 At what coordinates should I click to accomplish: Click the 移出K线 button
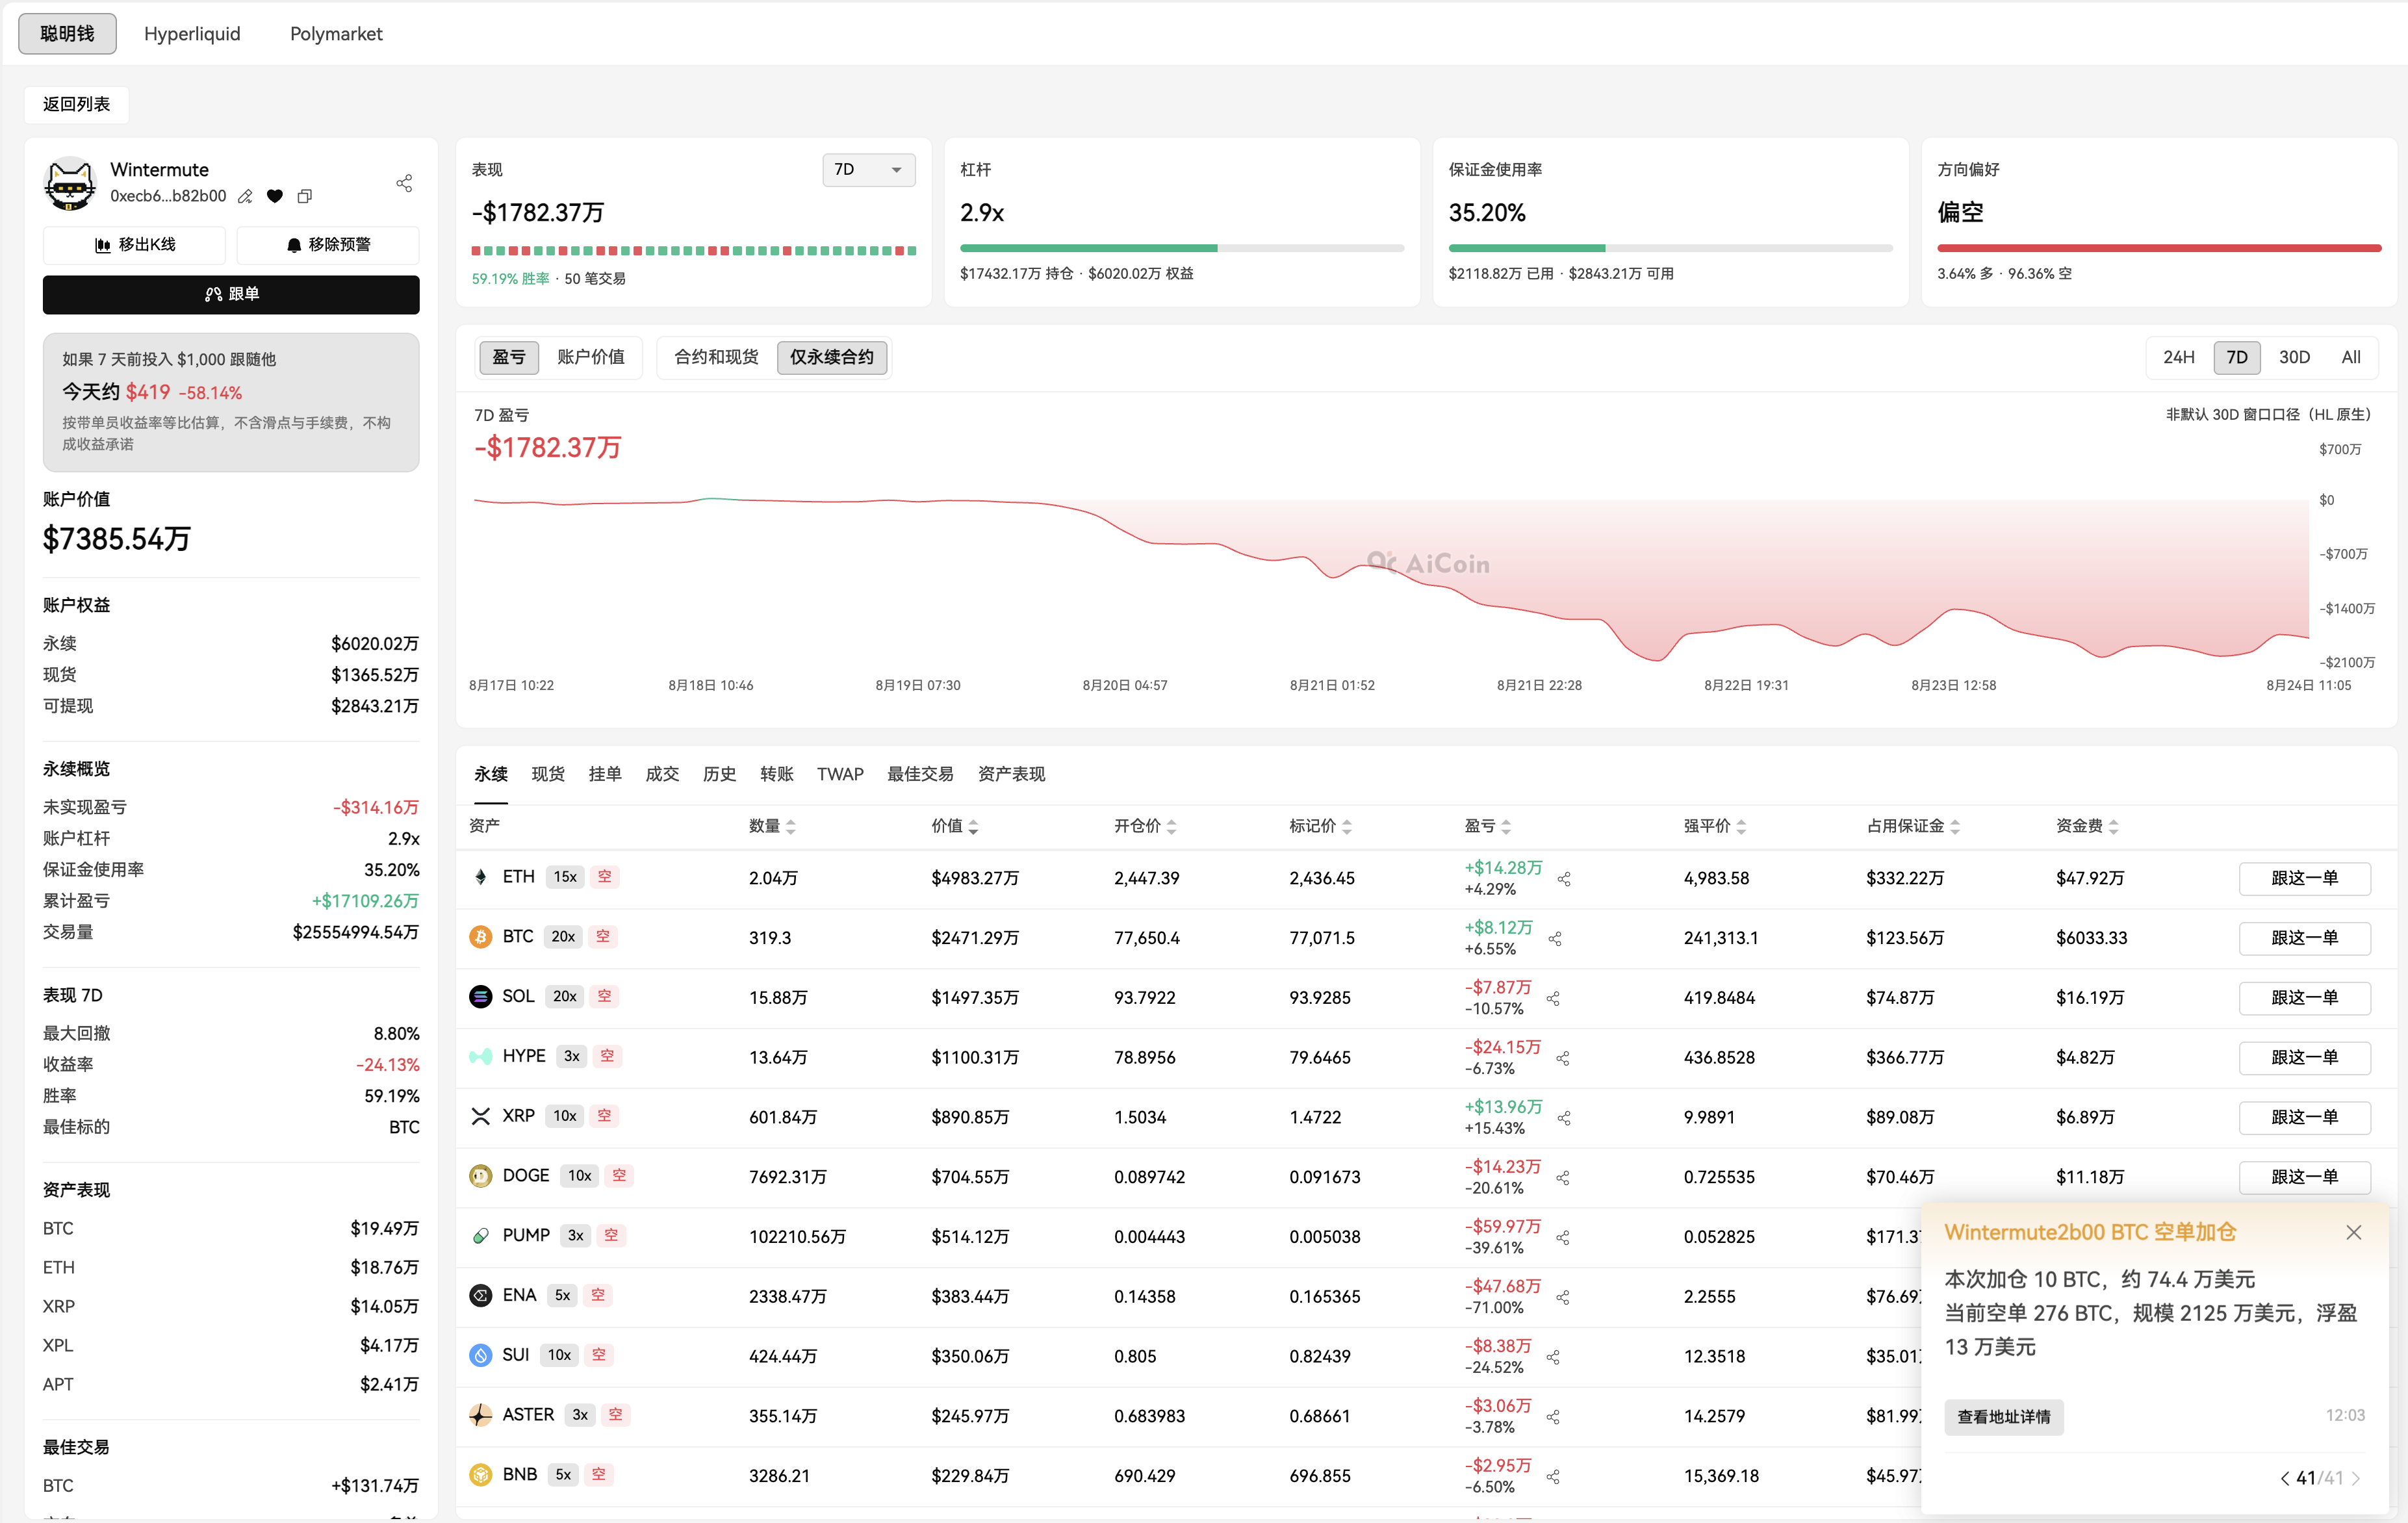click(134, 245)
